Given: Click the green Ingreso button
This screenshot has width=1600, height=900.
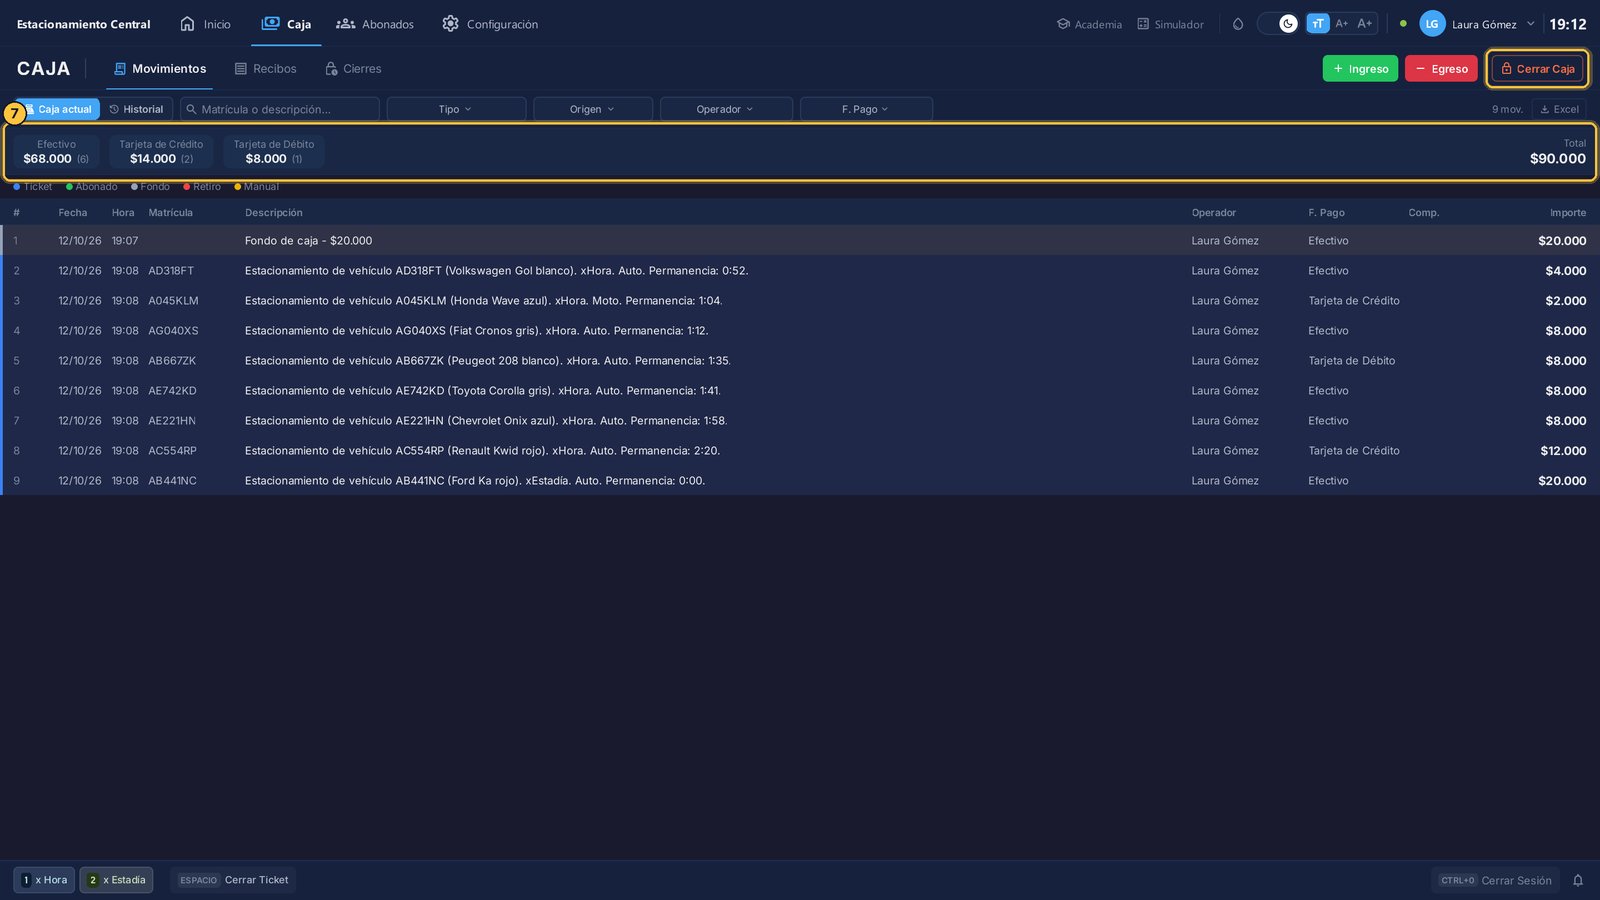Looking at the screenshot, I should 1360,69.
